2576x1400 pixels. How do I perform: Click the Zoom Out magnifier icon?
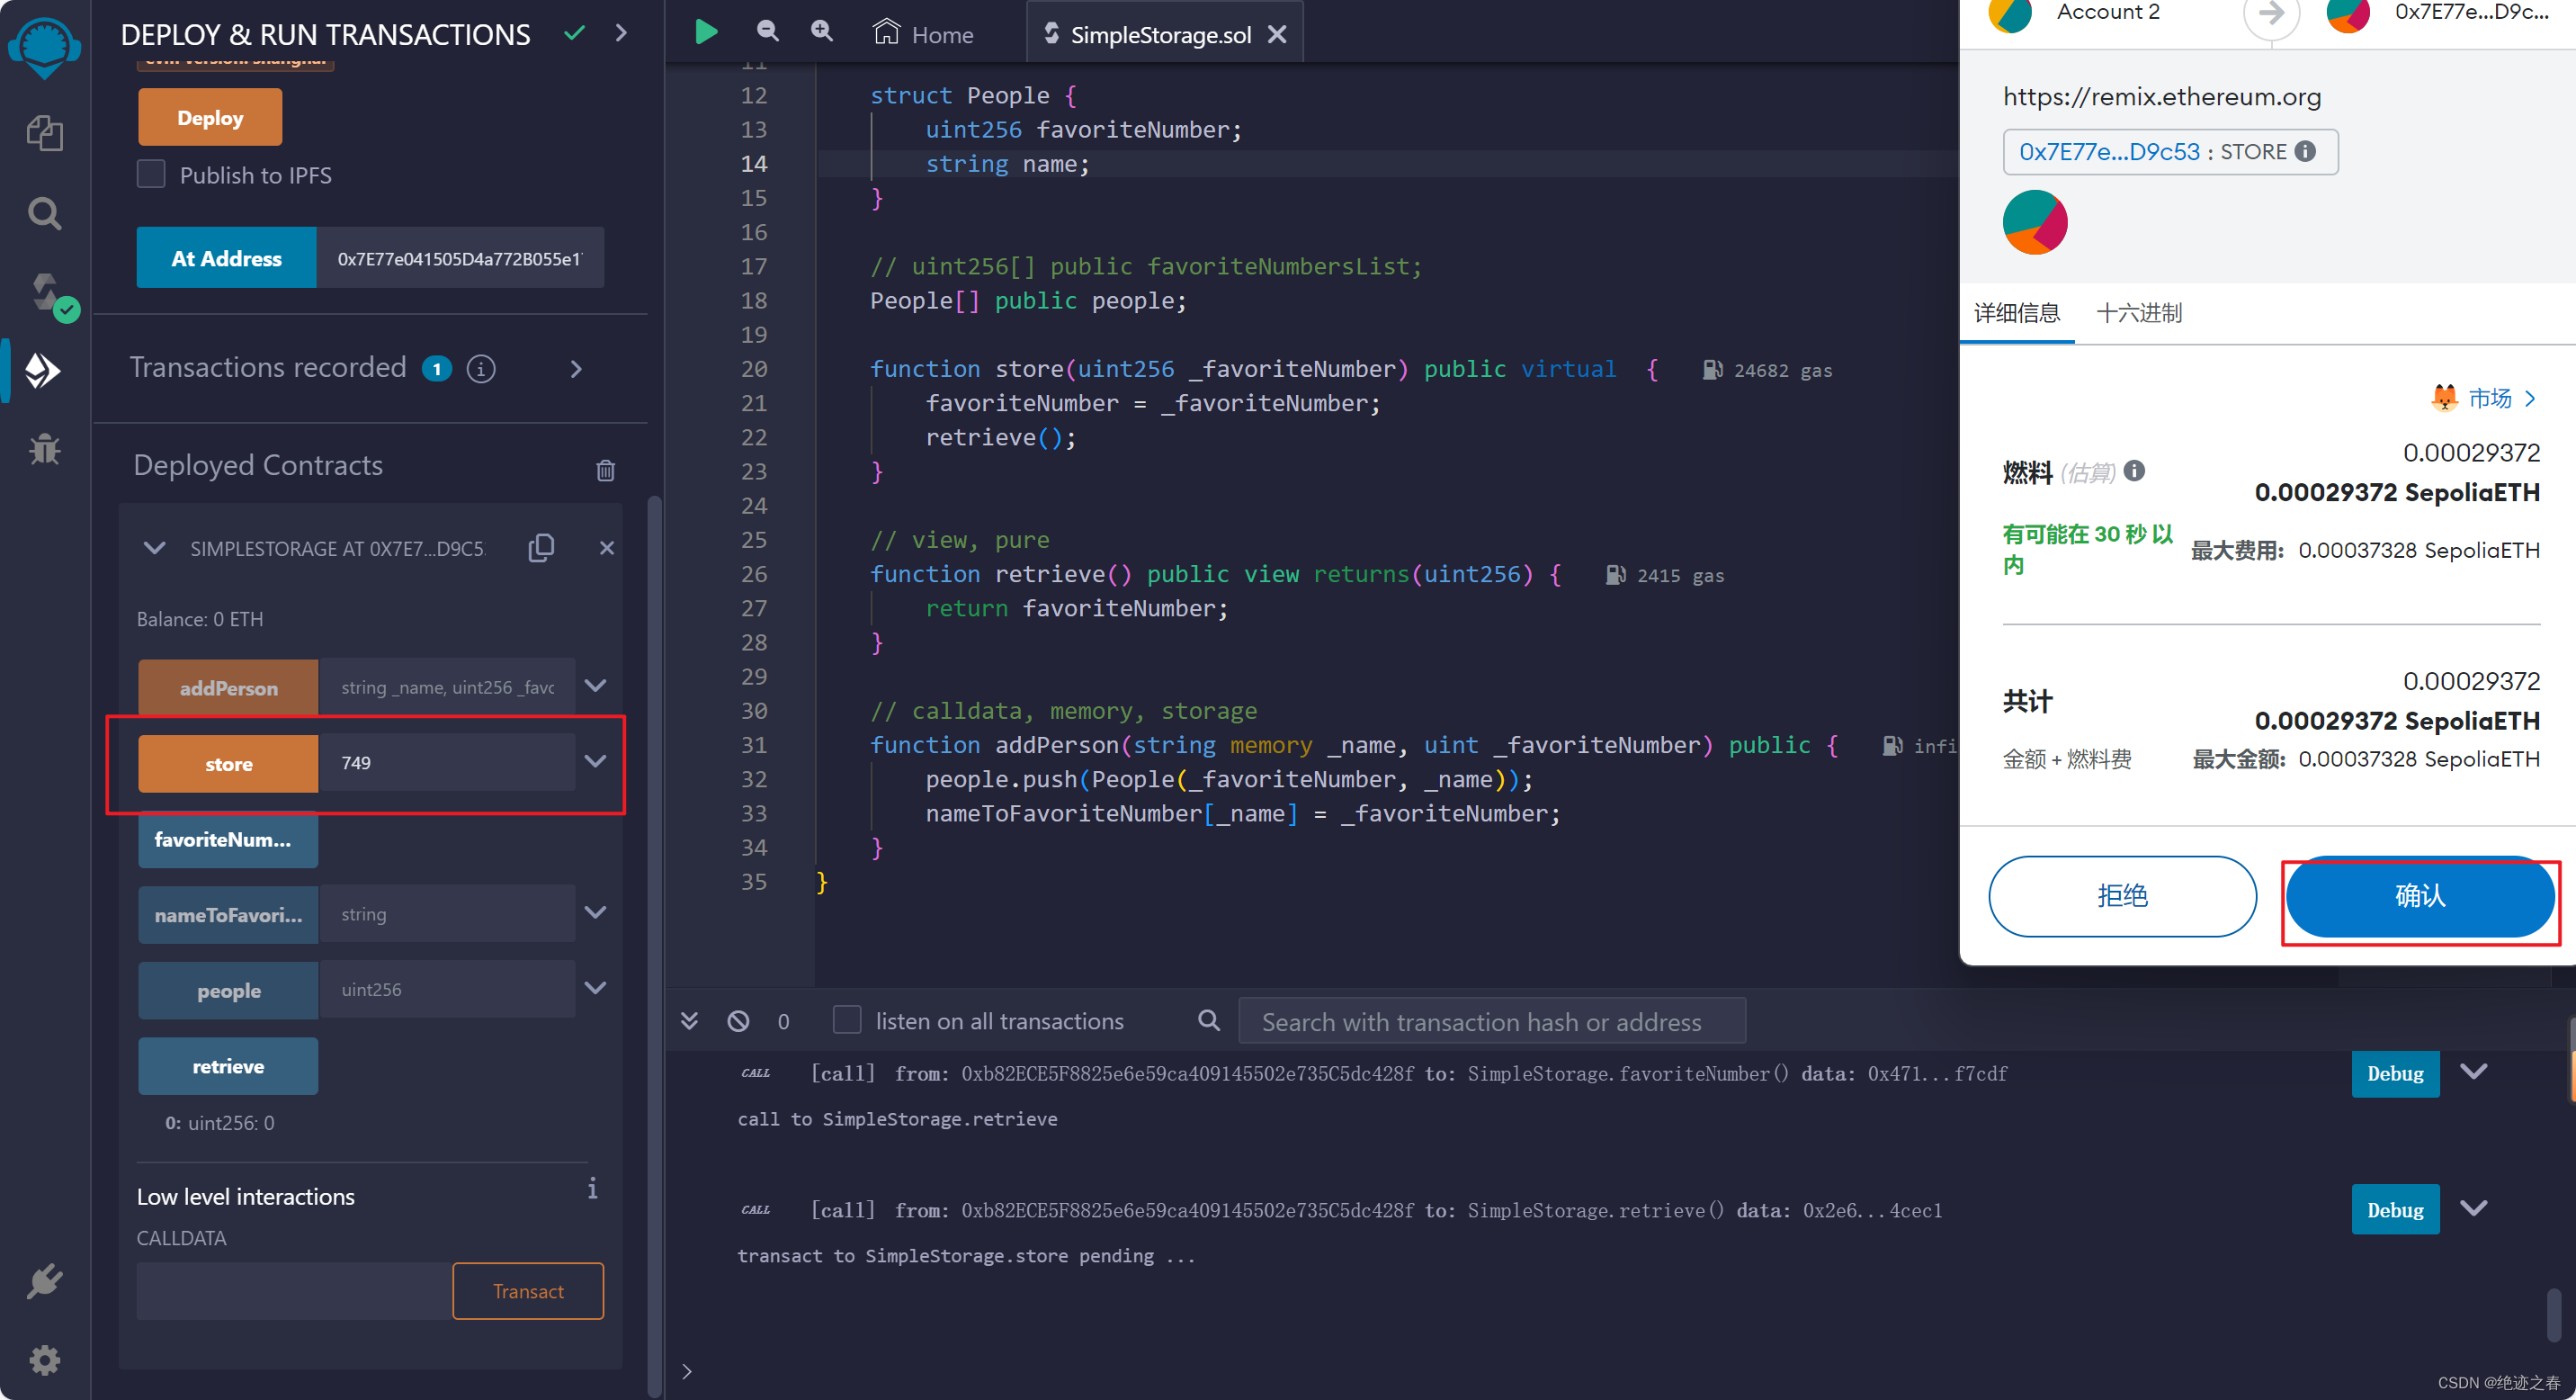pos(766,31)
